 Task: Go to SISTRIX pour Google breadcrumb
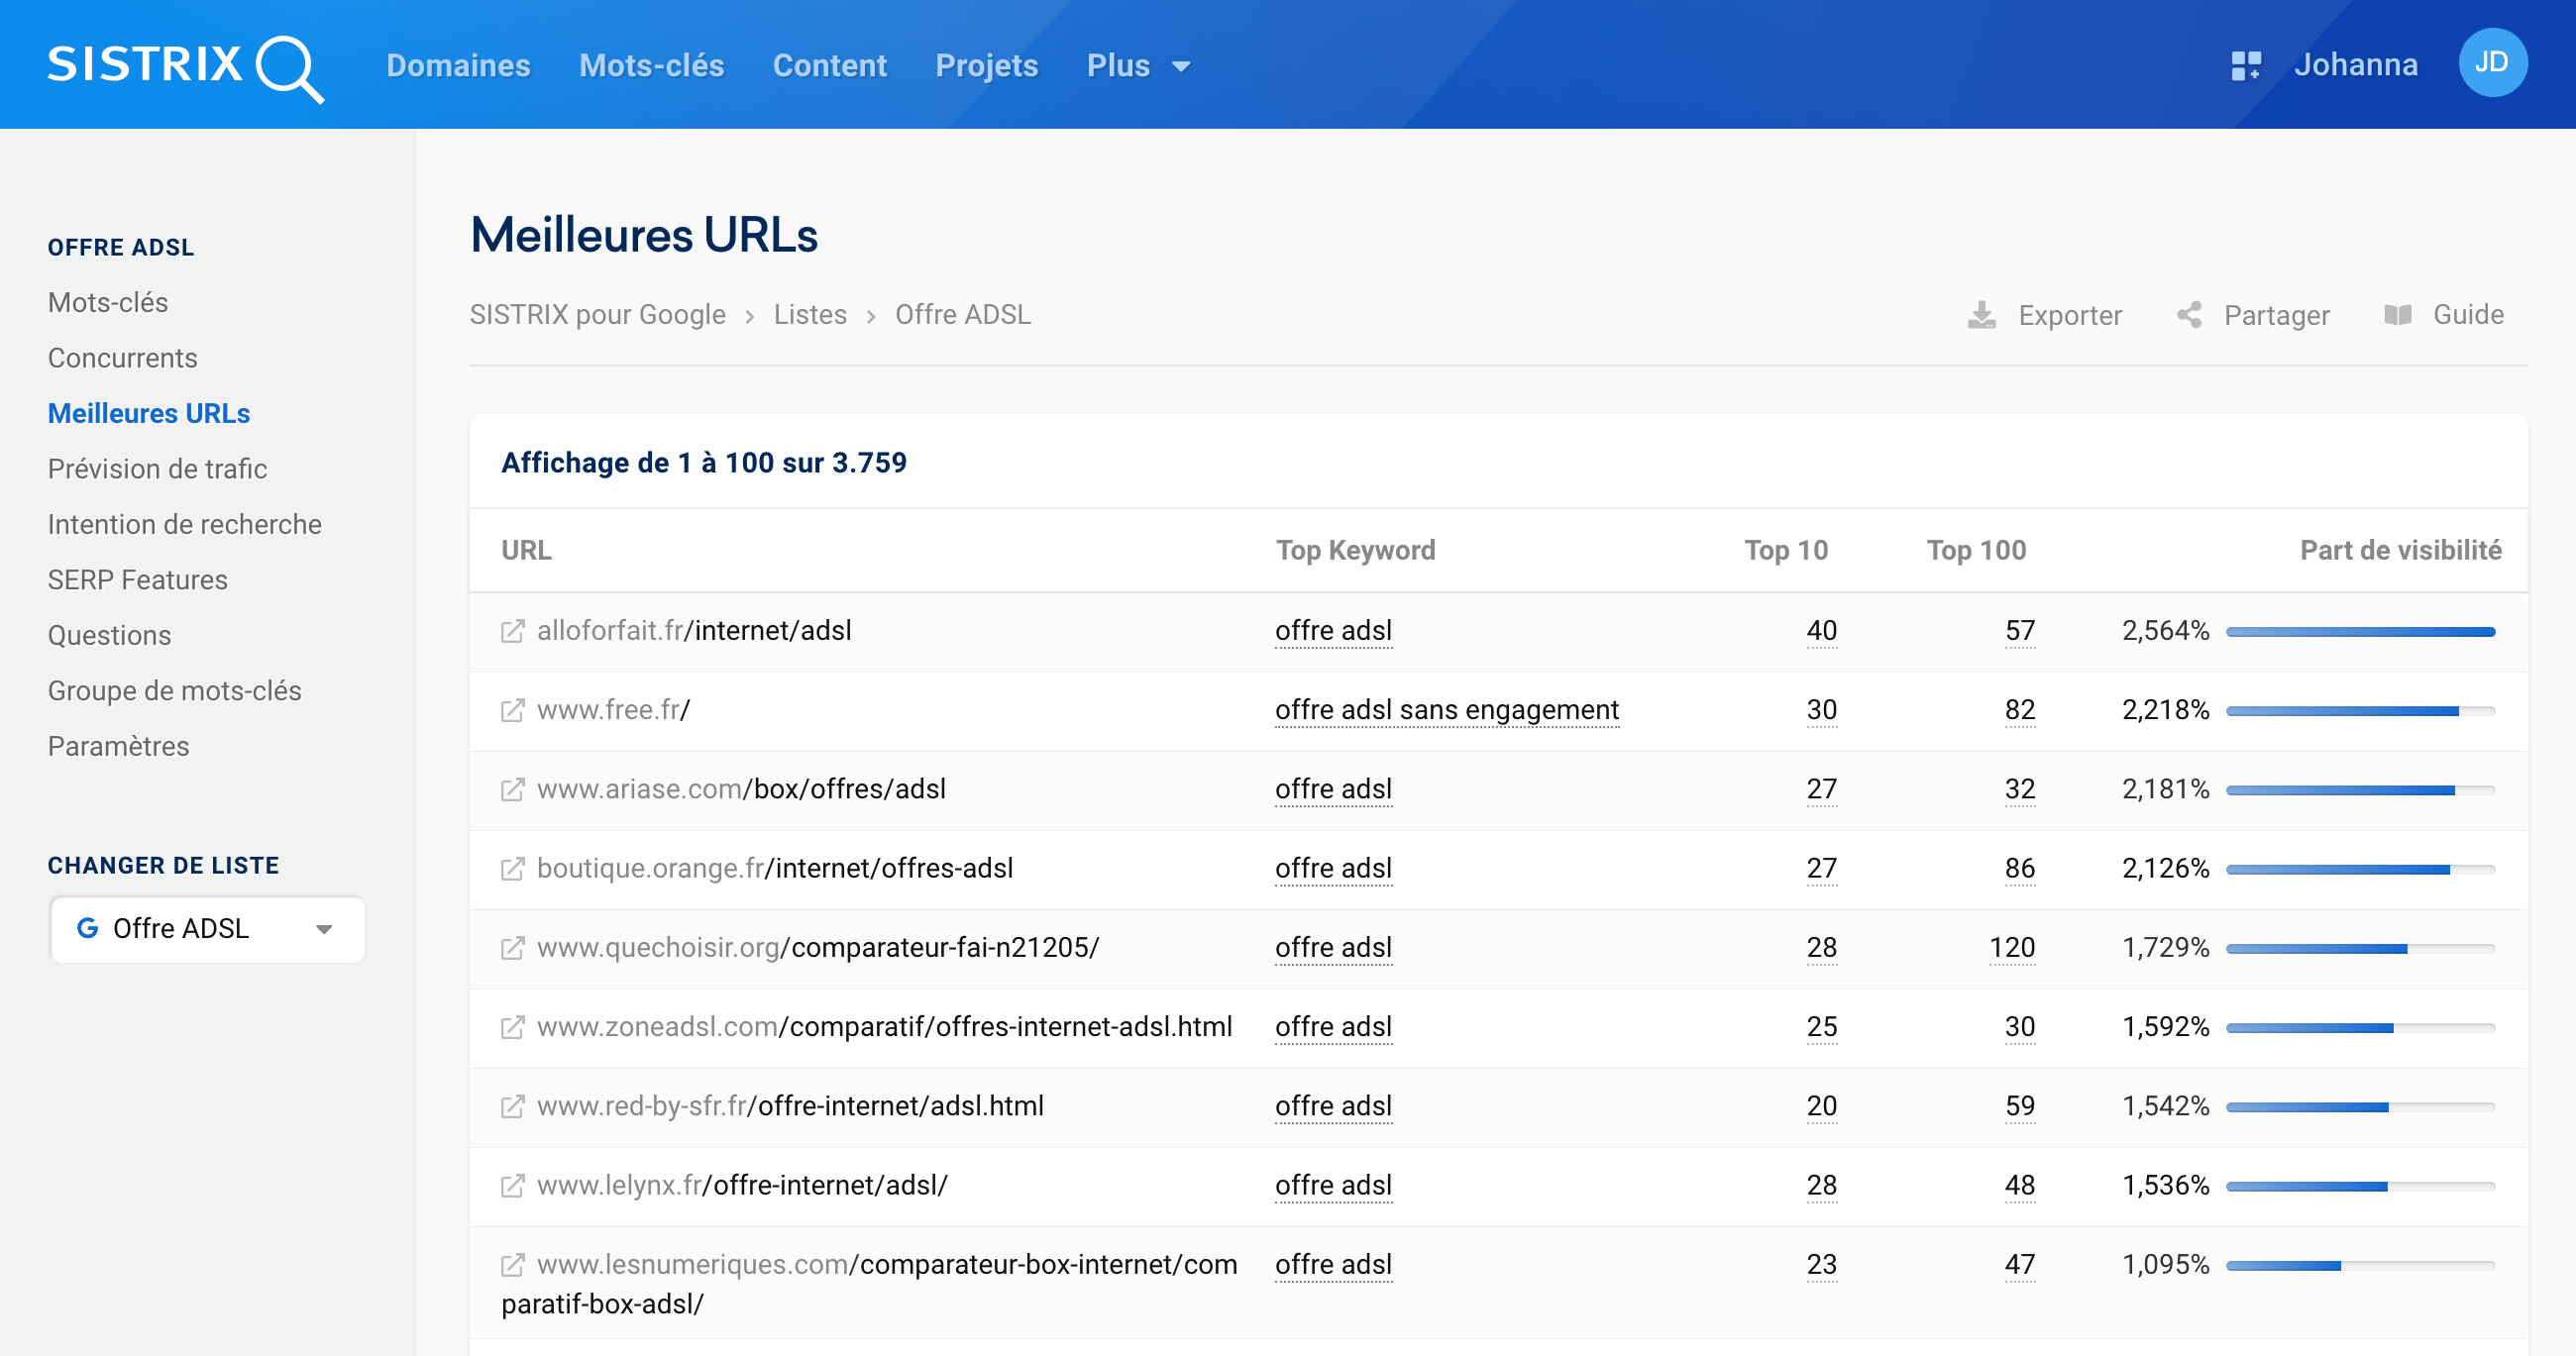(x=597, y=314)
